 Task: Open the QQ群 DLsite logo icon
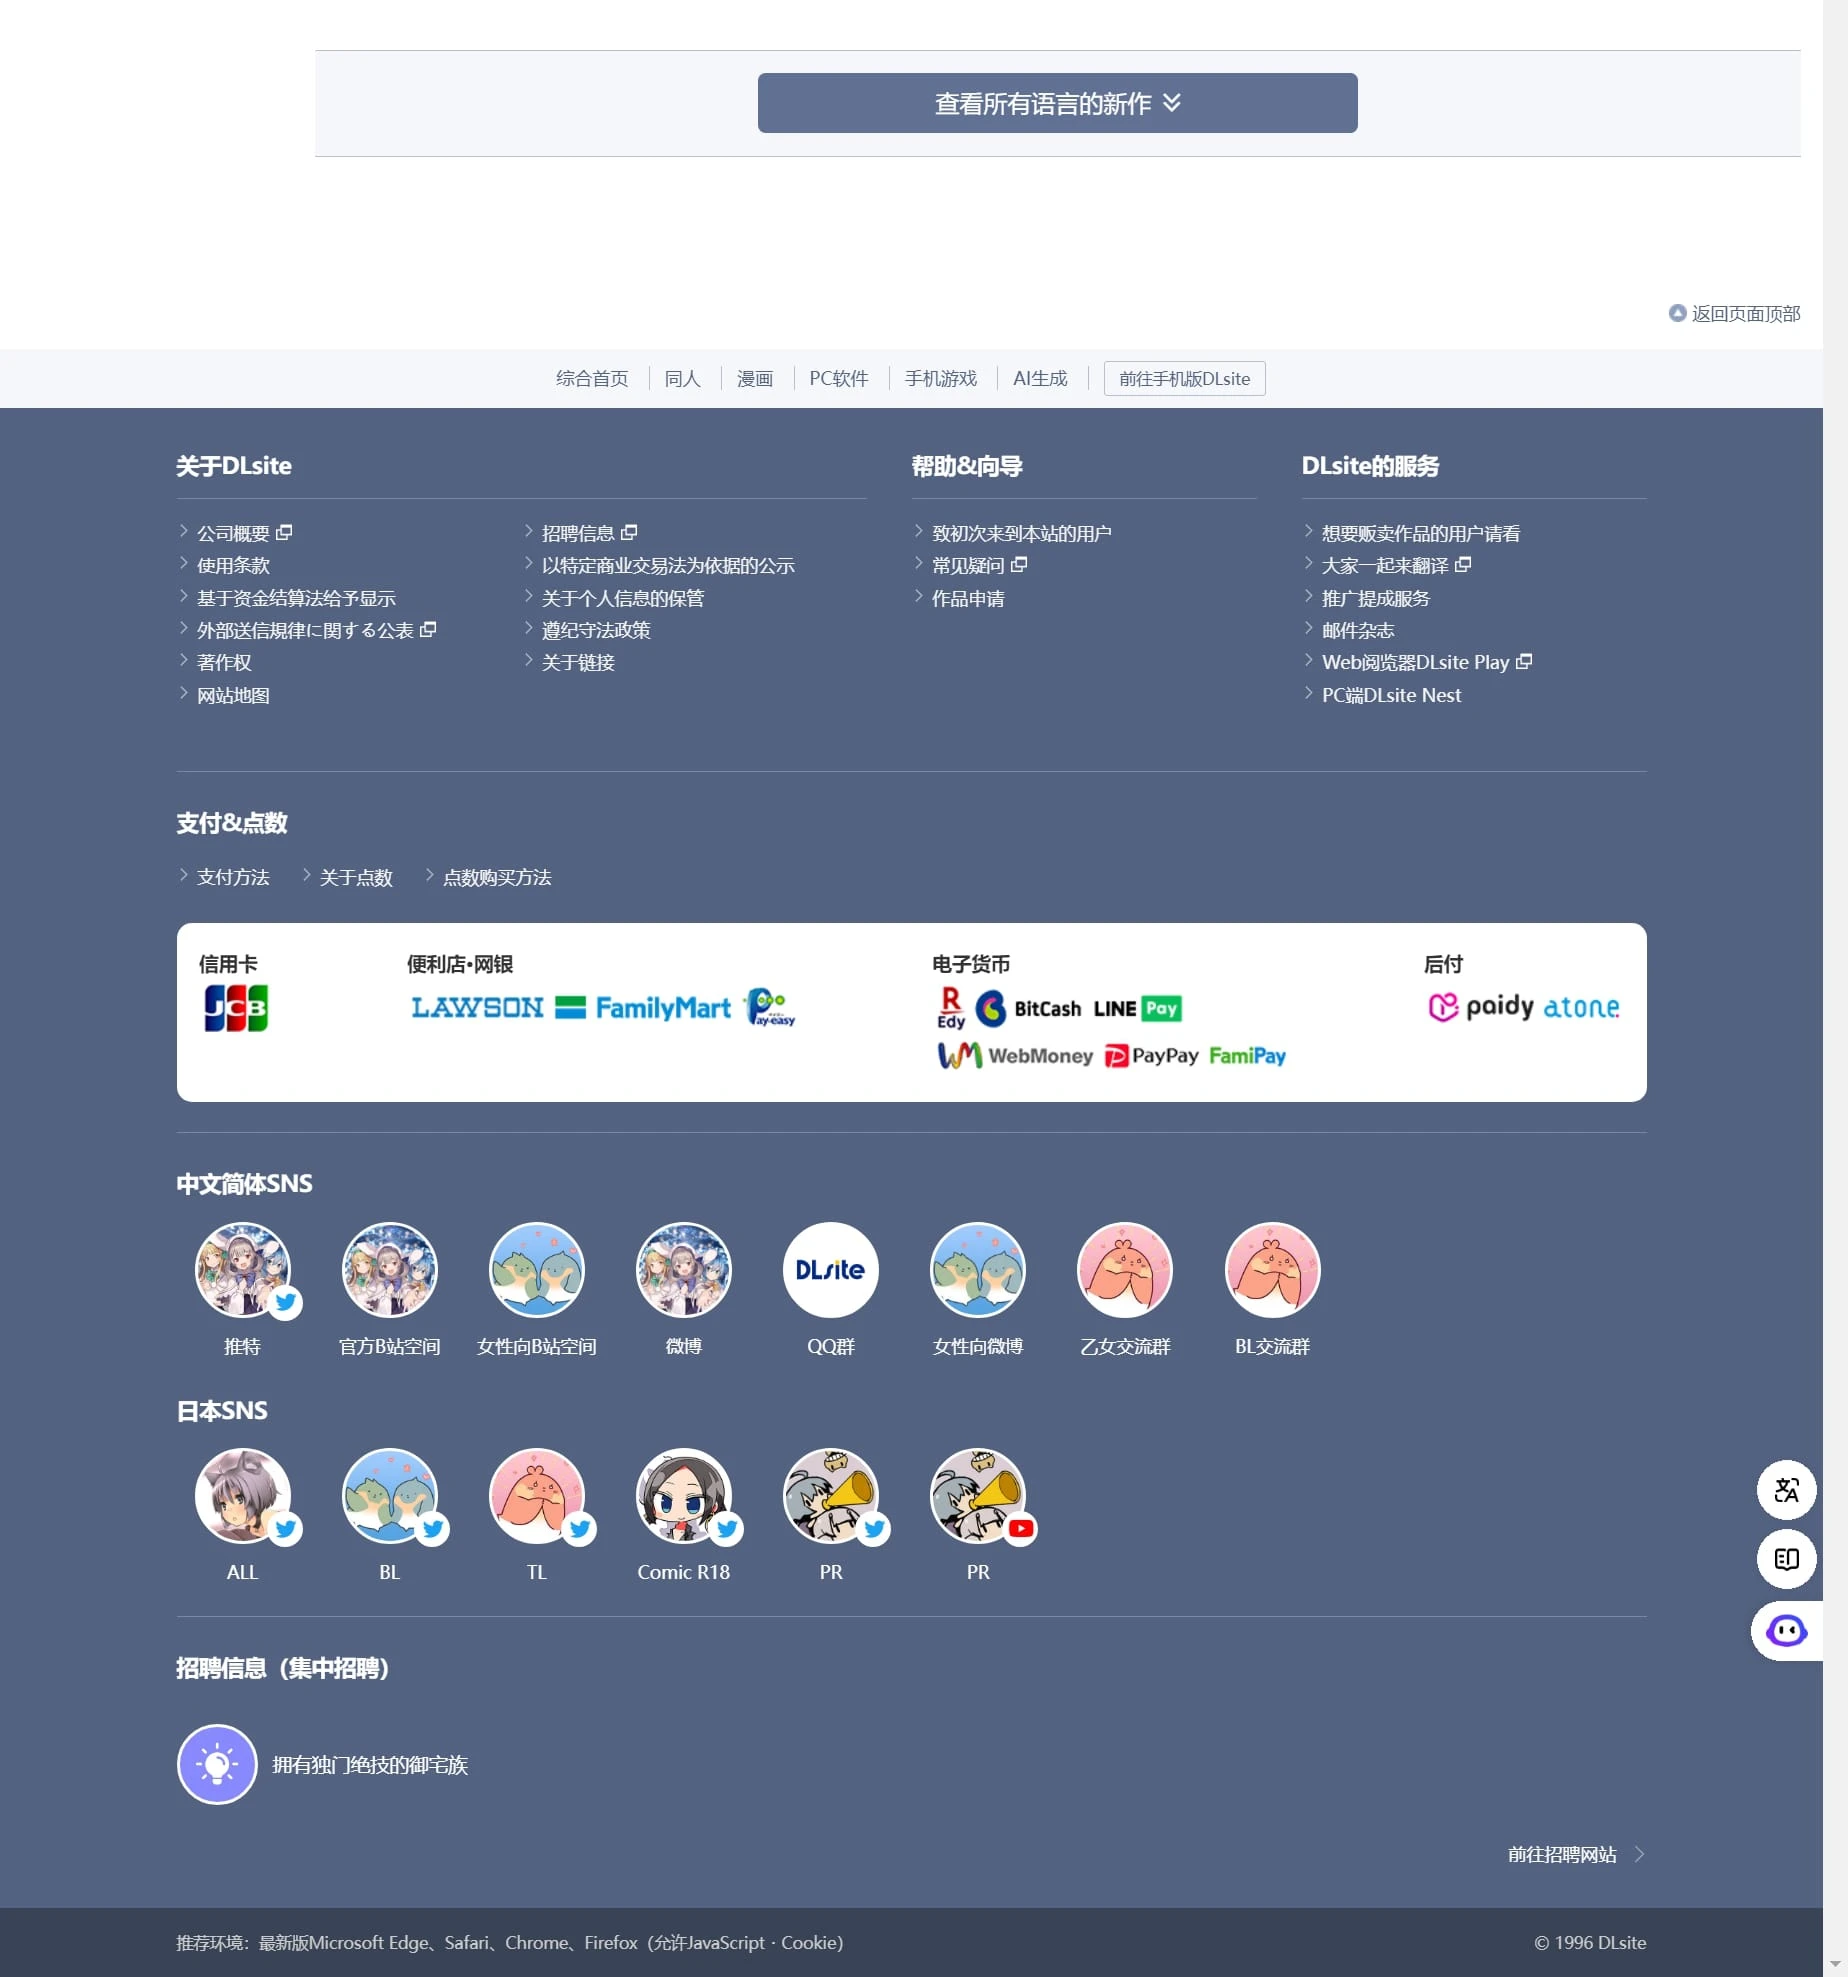coord(830,1270)
